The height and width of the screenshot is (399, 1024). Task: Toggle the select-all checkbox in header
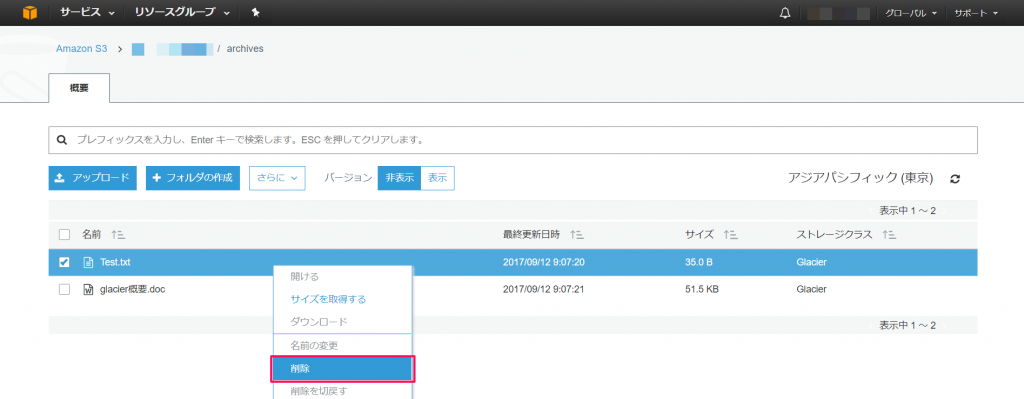tap(64, 234)
